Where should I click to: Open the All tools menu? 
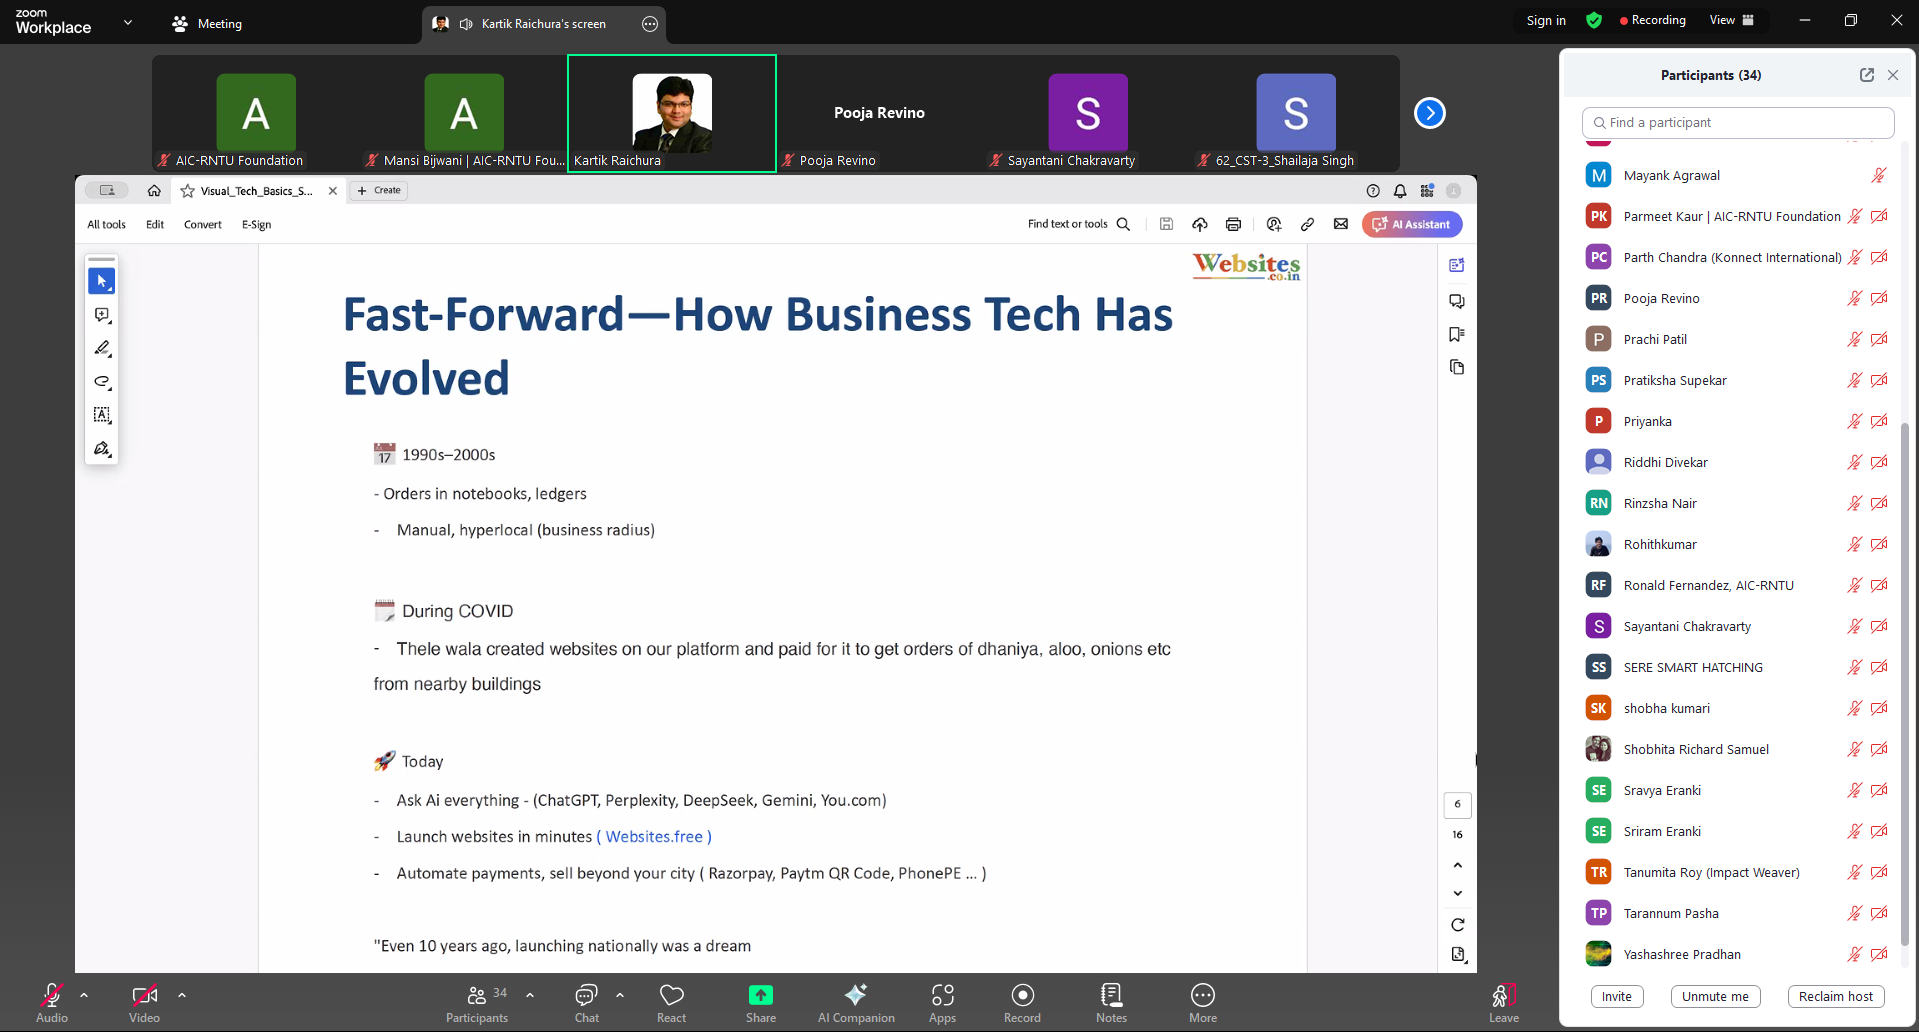[x=106, y=224]
